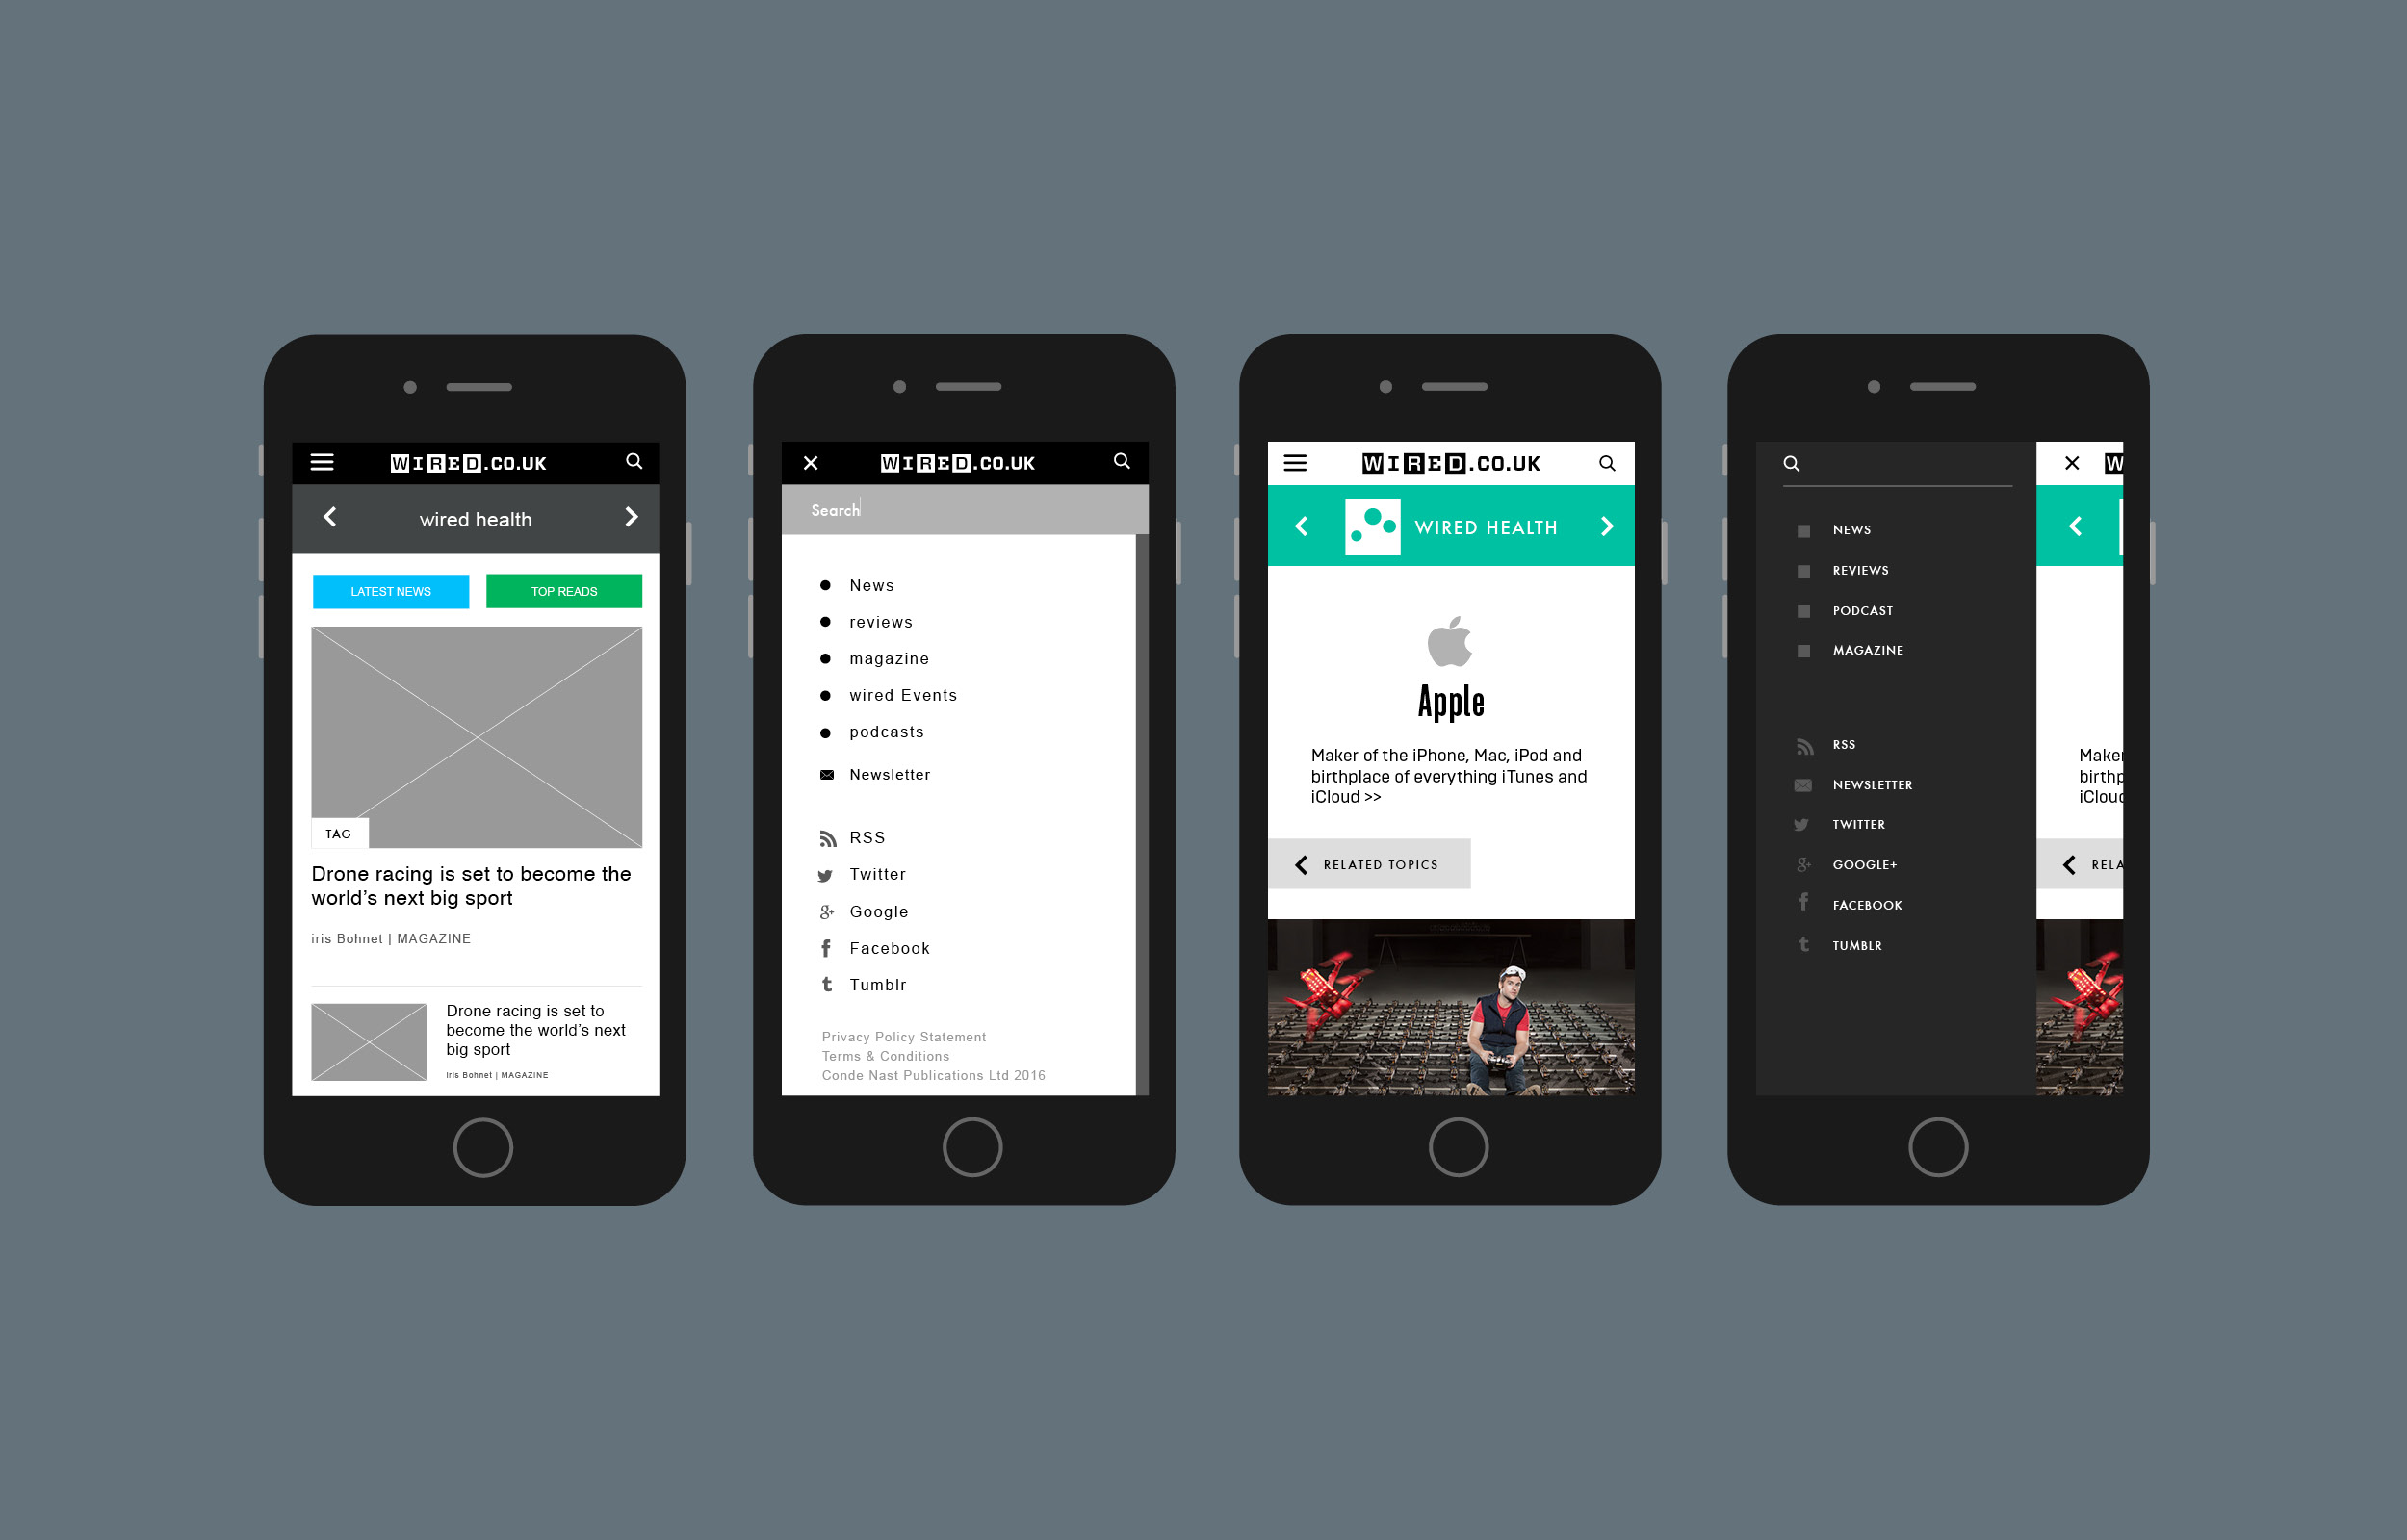Click the close X button on second phone
Screen dimensions: 2407x1540
coord(811,463)
